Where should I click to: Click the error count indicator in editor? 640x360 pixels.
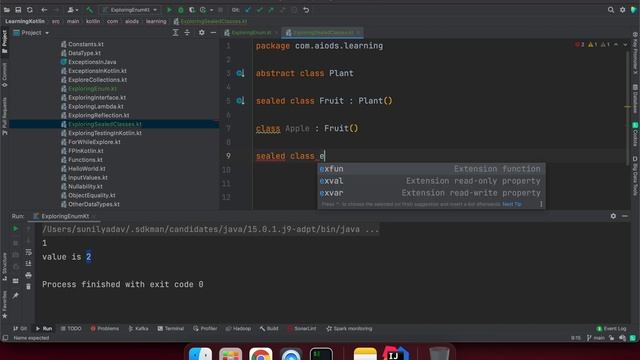pyautogui.click(x=580, y=44)
